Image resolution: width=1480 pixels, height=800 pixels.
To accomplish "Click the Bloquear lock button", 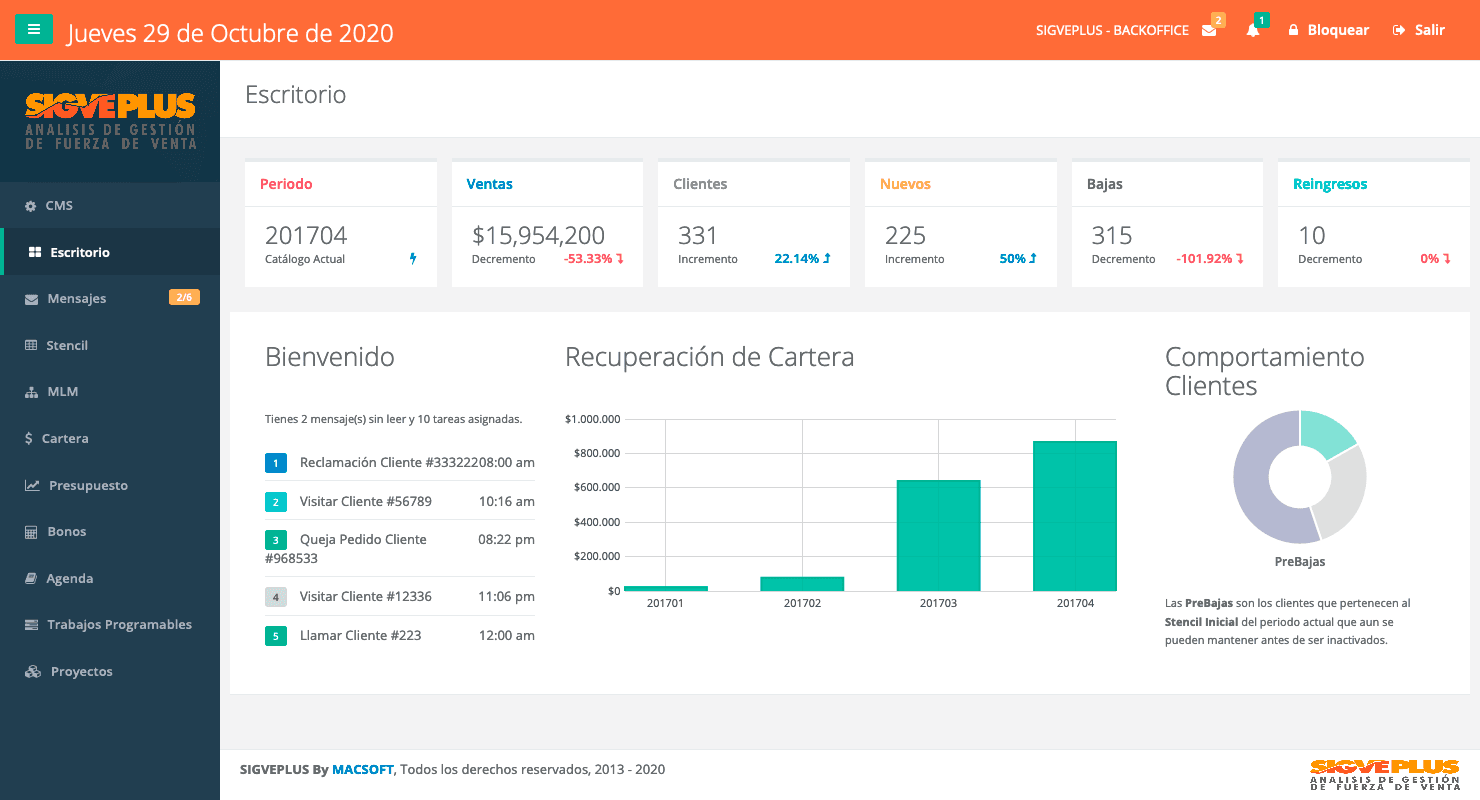I will point(1328,30).
